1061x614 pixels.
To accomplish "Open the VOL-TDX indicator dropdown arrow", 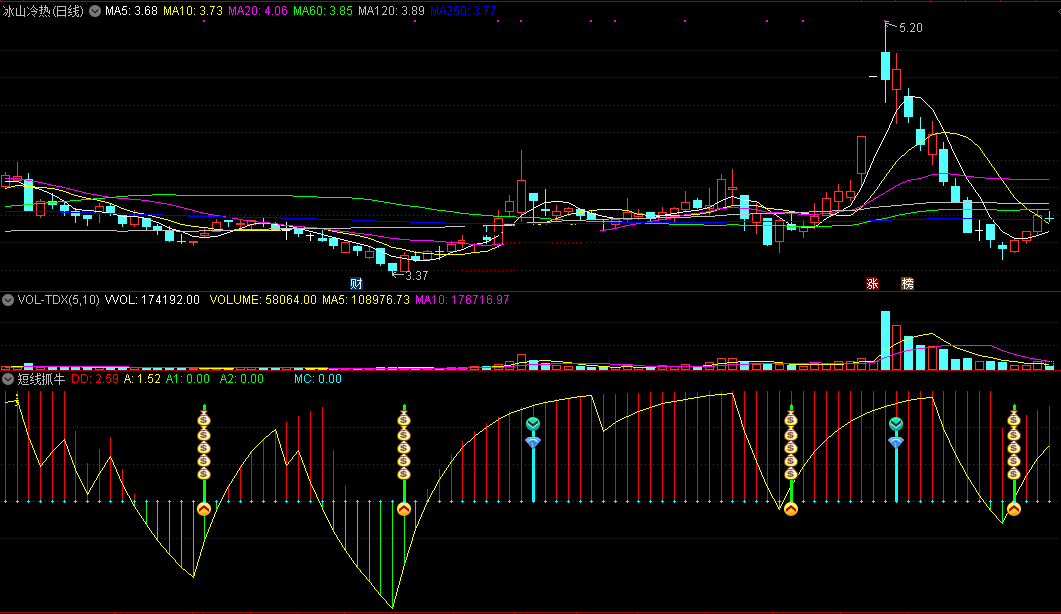I will pos(8,300).
